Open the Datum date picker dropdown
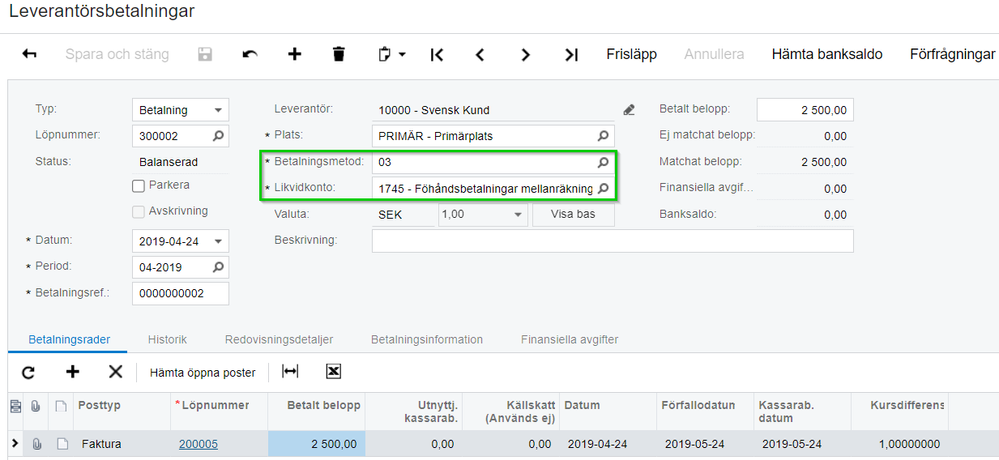The image size is (999, 460). click(219, 241)
